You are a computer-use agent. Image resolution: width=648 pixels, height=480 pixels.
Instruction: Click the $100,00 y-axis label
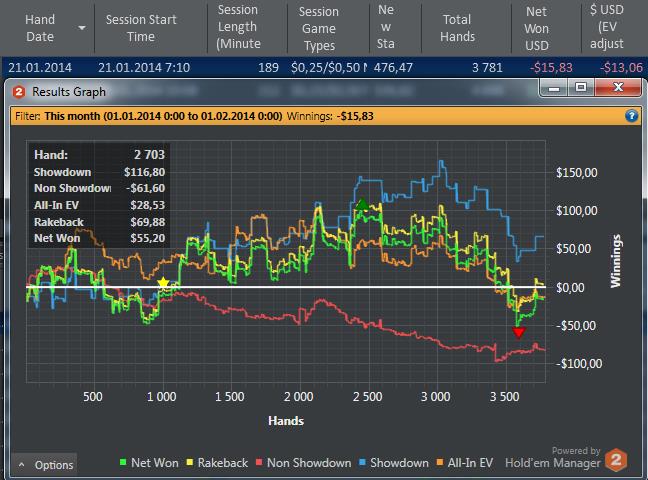[577, 211]
